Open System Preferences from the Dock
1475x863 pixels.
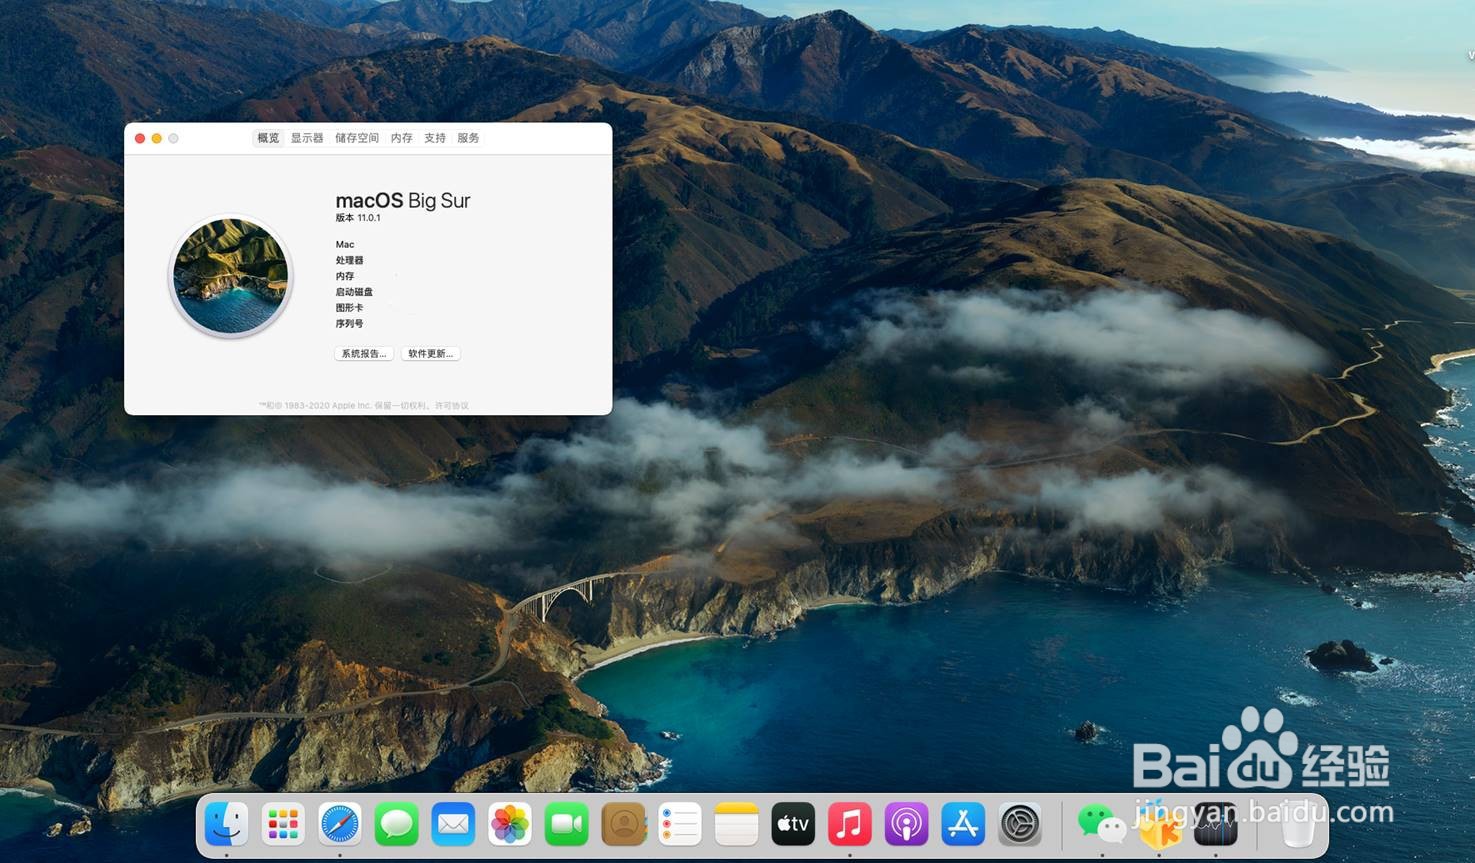click(x=1020, y=824)
